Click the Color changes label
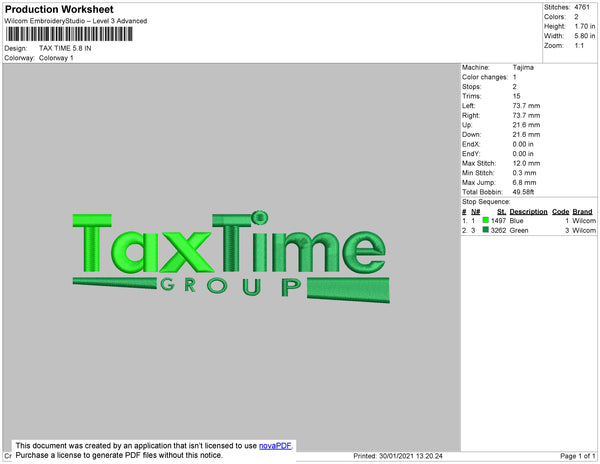600x464 pixels. (x=485, y=77)
